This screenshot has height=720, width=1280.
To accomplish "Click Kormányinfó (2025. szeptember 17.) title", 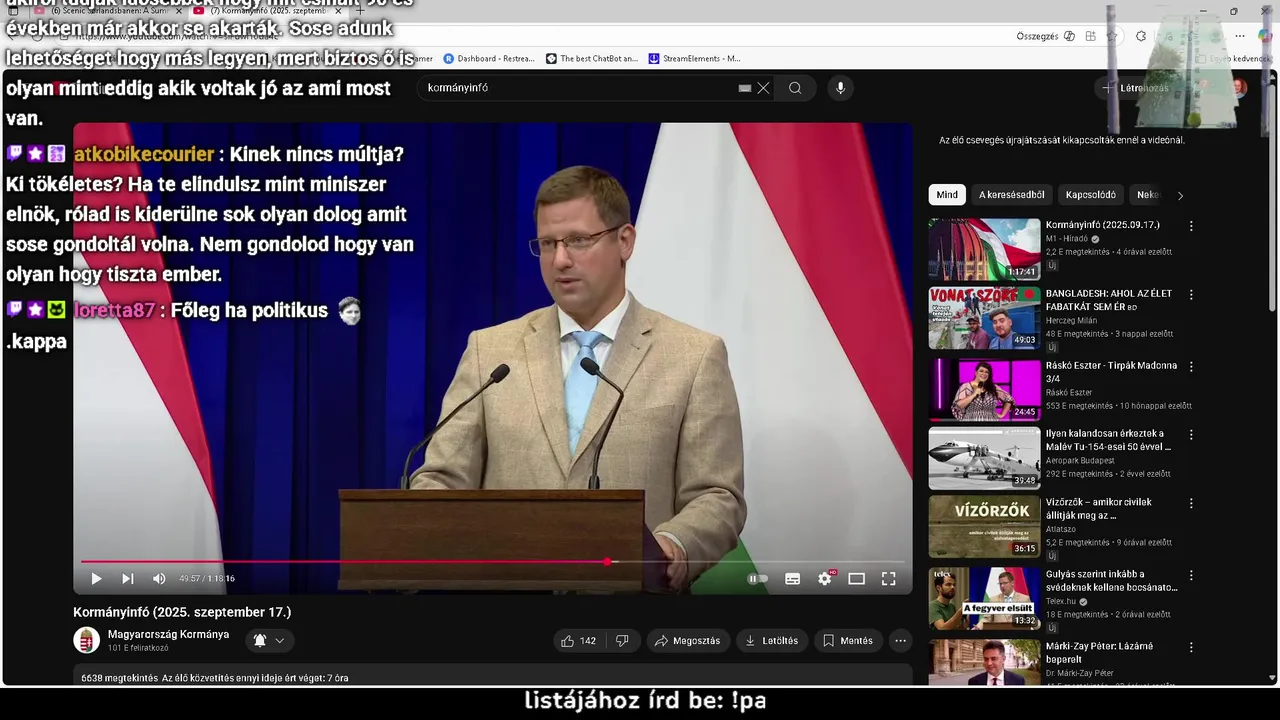I will (x=182, y=612).
